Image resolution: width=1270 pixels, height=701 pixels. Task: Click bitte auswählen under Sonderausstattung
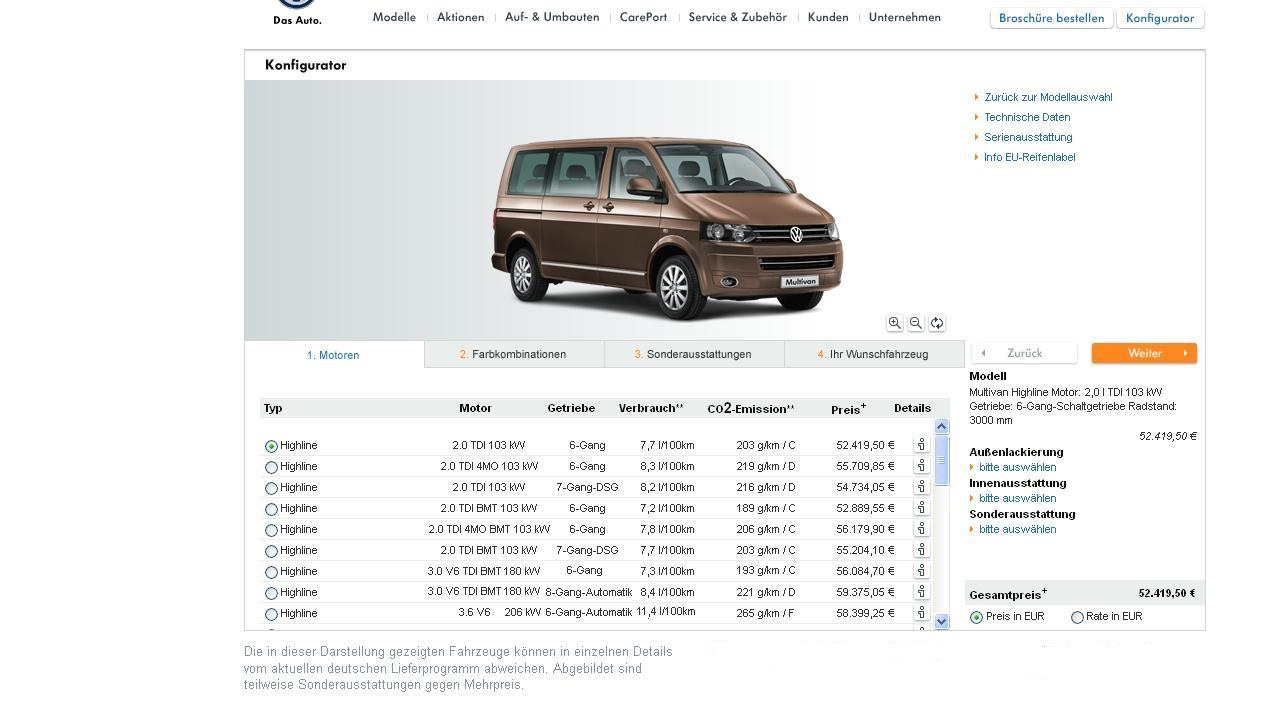(1017, 529)
